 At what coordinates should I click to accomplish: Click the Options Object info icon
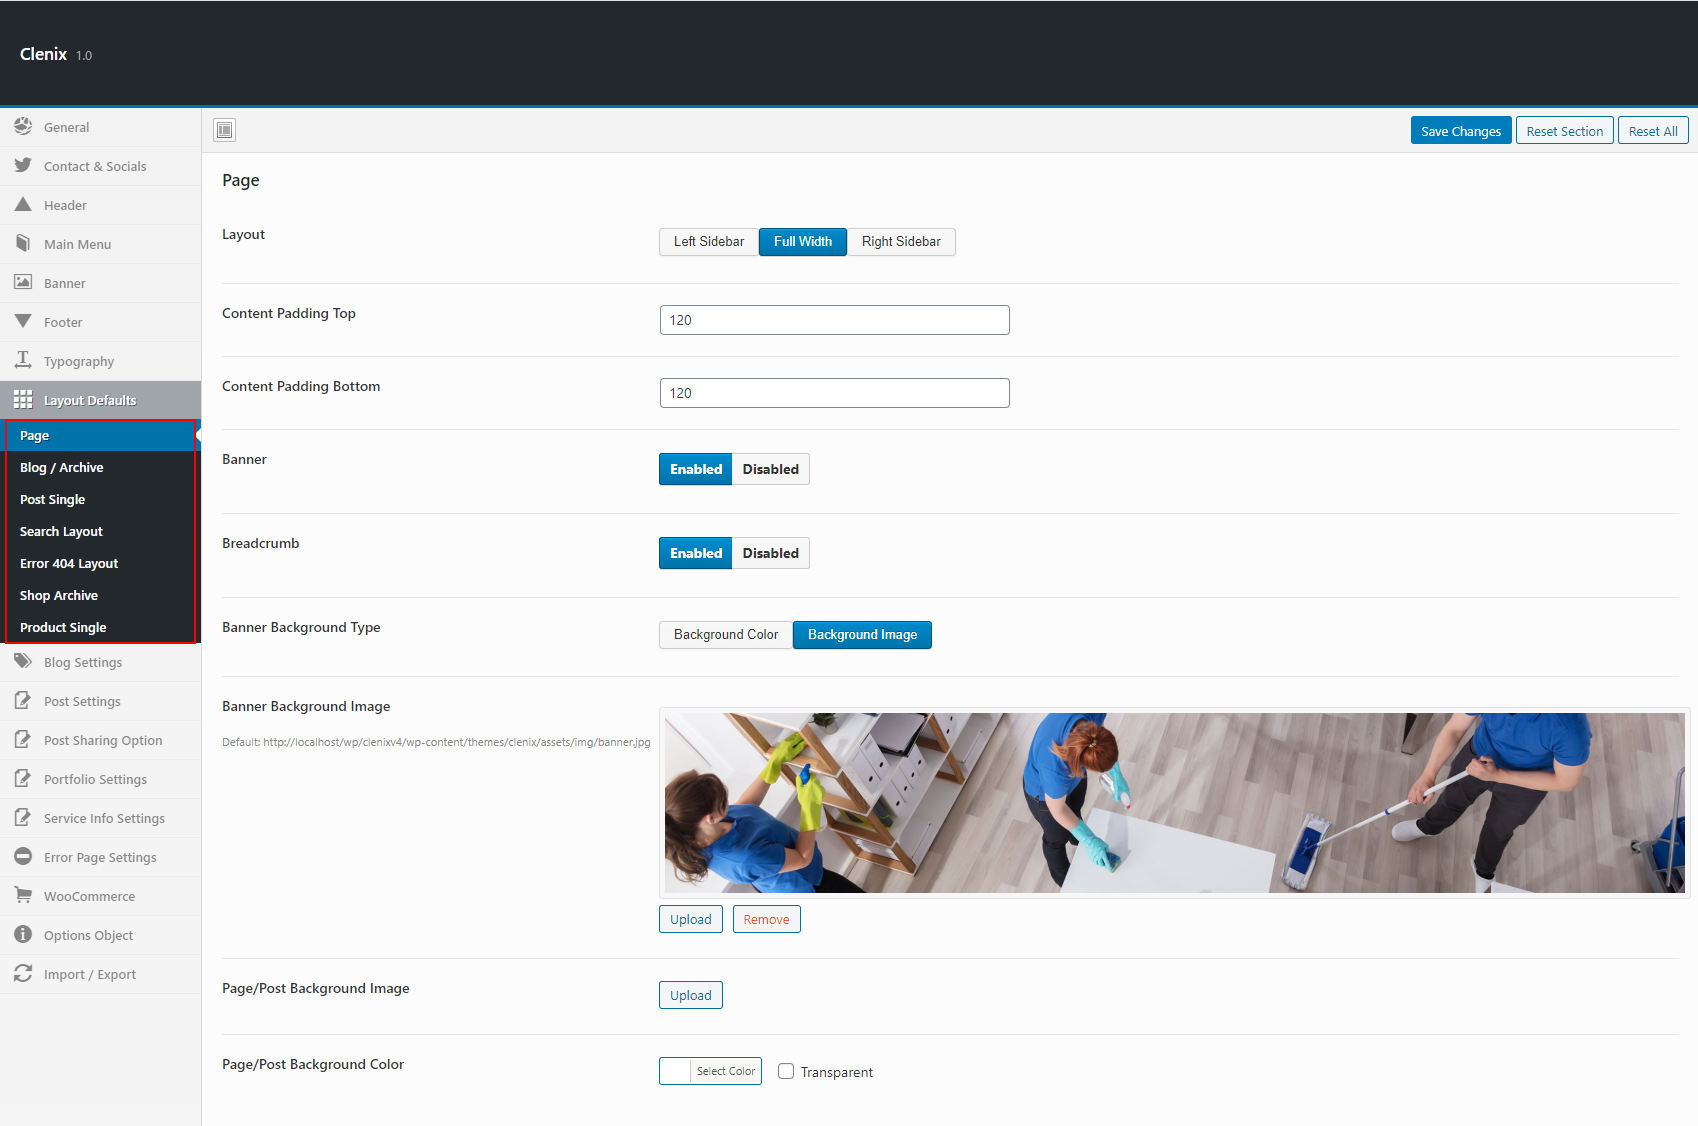(23, 934)
